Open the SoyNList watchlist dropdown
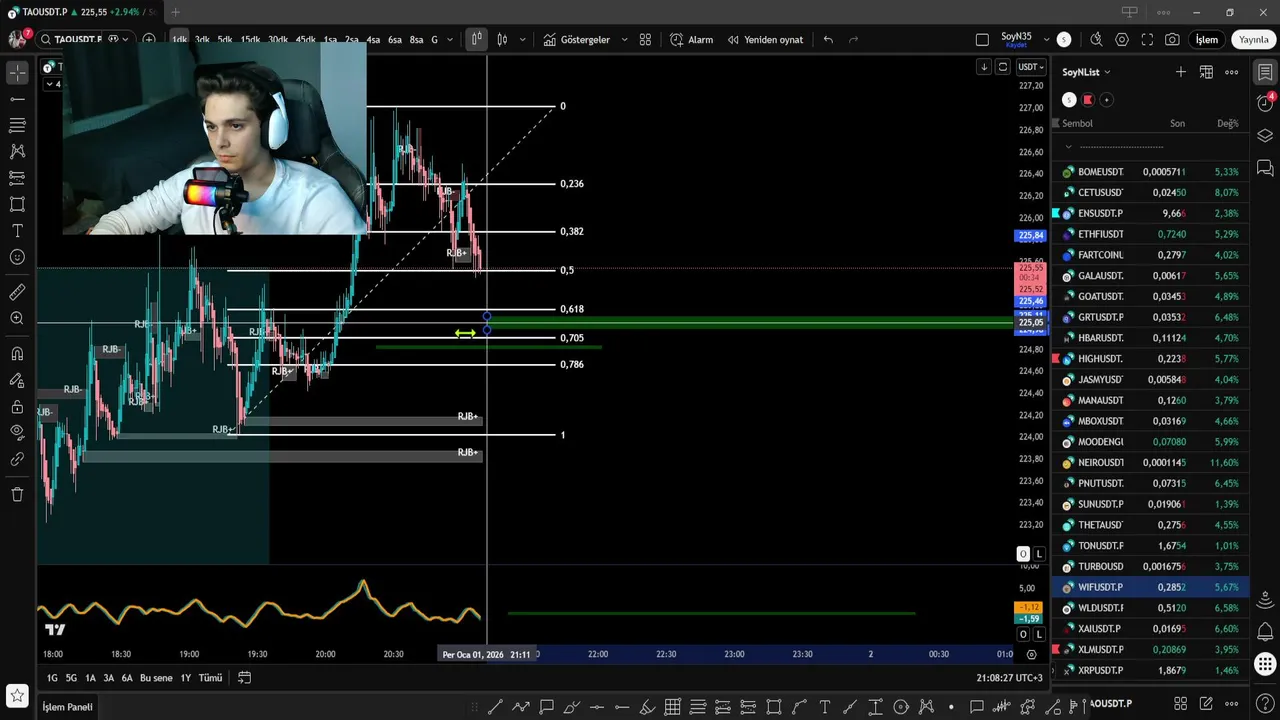Image resolution: width=1280 pixels, height=720 pixels. pyautogui.click(x=1086, y=72)
